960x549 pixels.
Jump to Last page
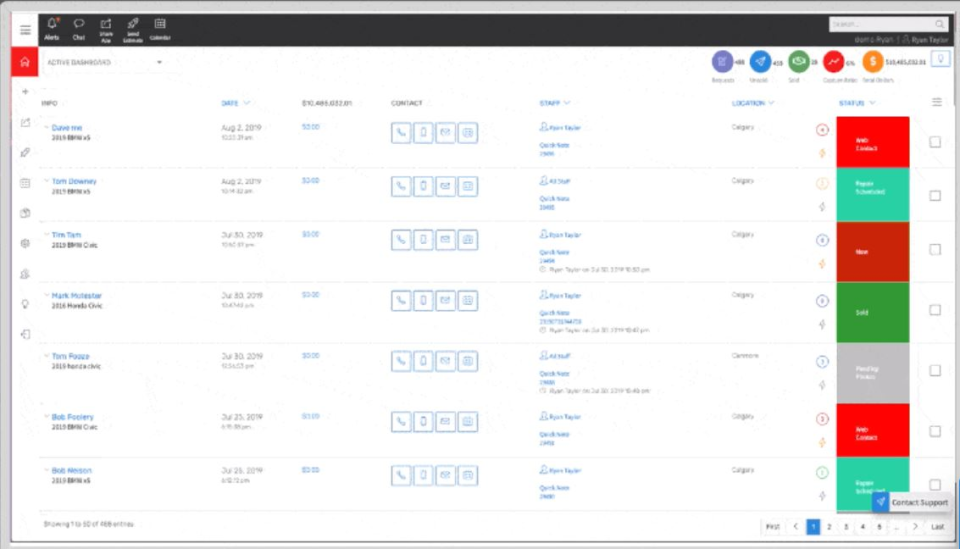937,526
